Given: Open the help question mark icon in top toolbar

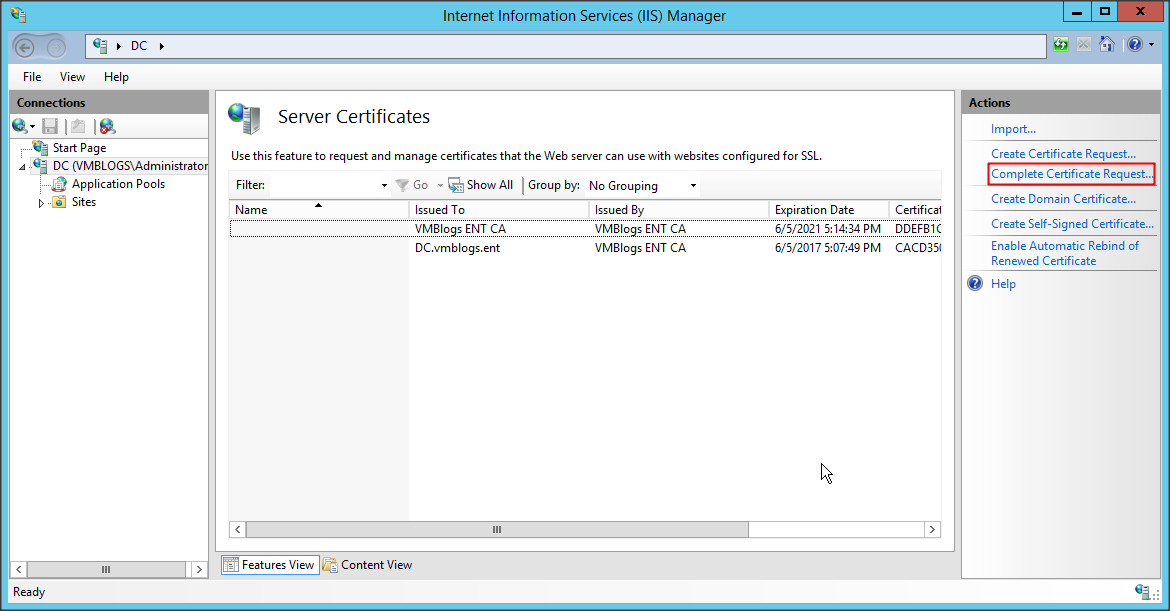Looking at the screenshot, I should 1134,45.
